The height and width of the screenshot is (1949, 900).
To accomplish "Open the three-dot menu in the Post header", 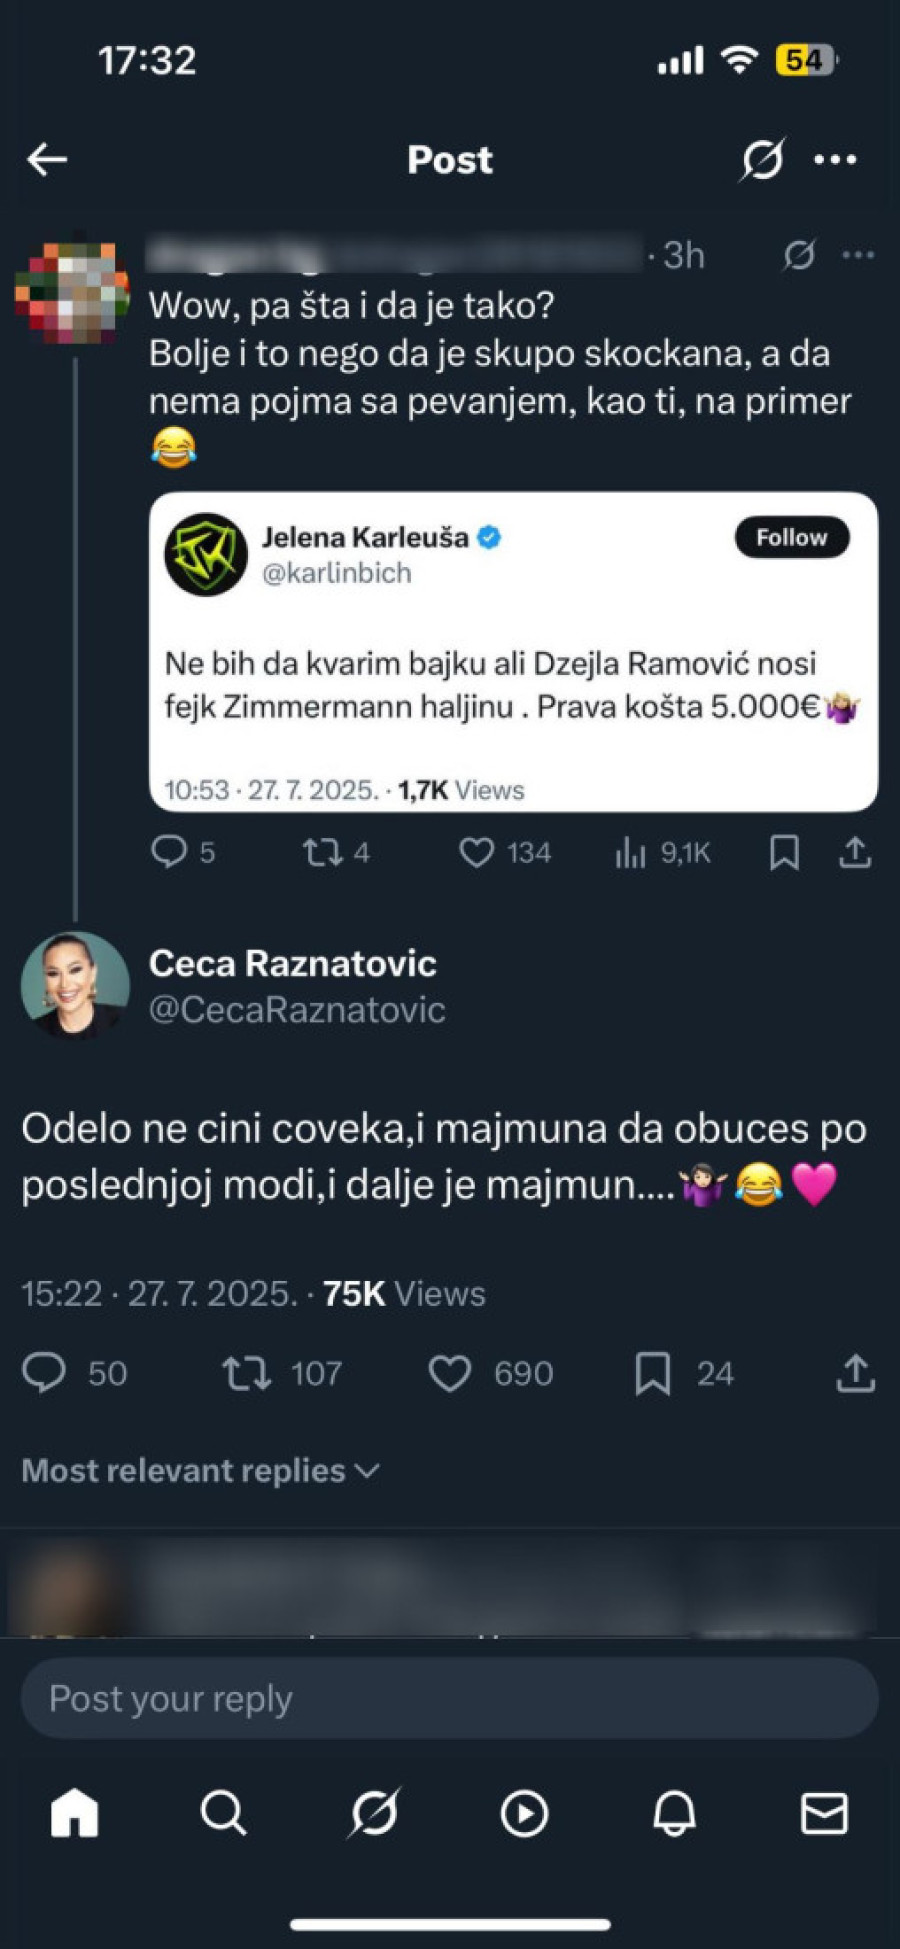I will tap(835, 159).
